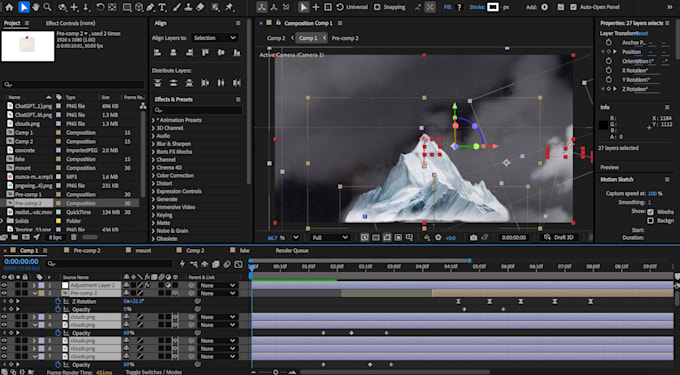Expand Animation Presets category
The height and width of the screenshot is (375, 680).
(x=154, y=120)
